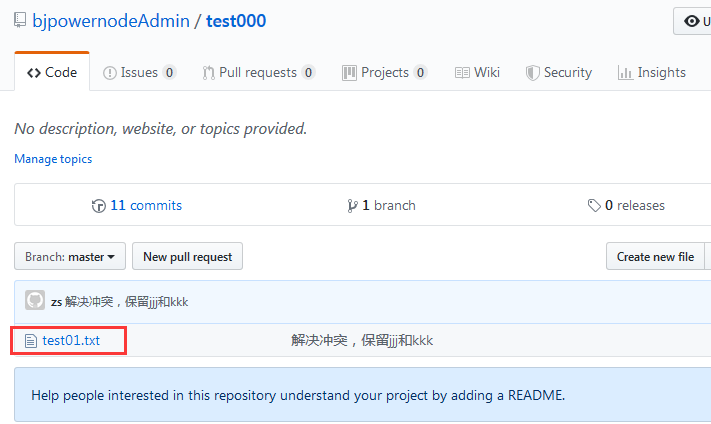This screenshot has height=424, width=711.
Task: Click the commit history clock icon
Action: 98,206
